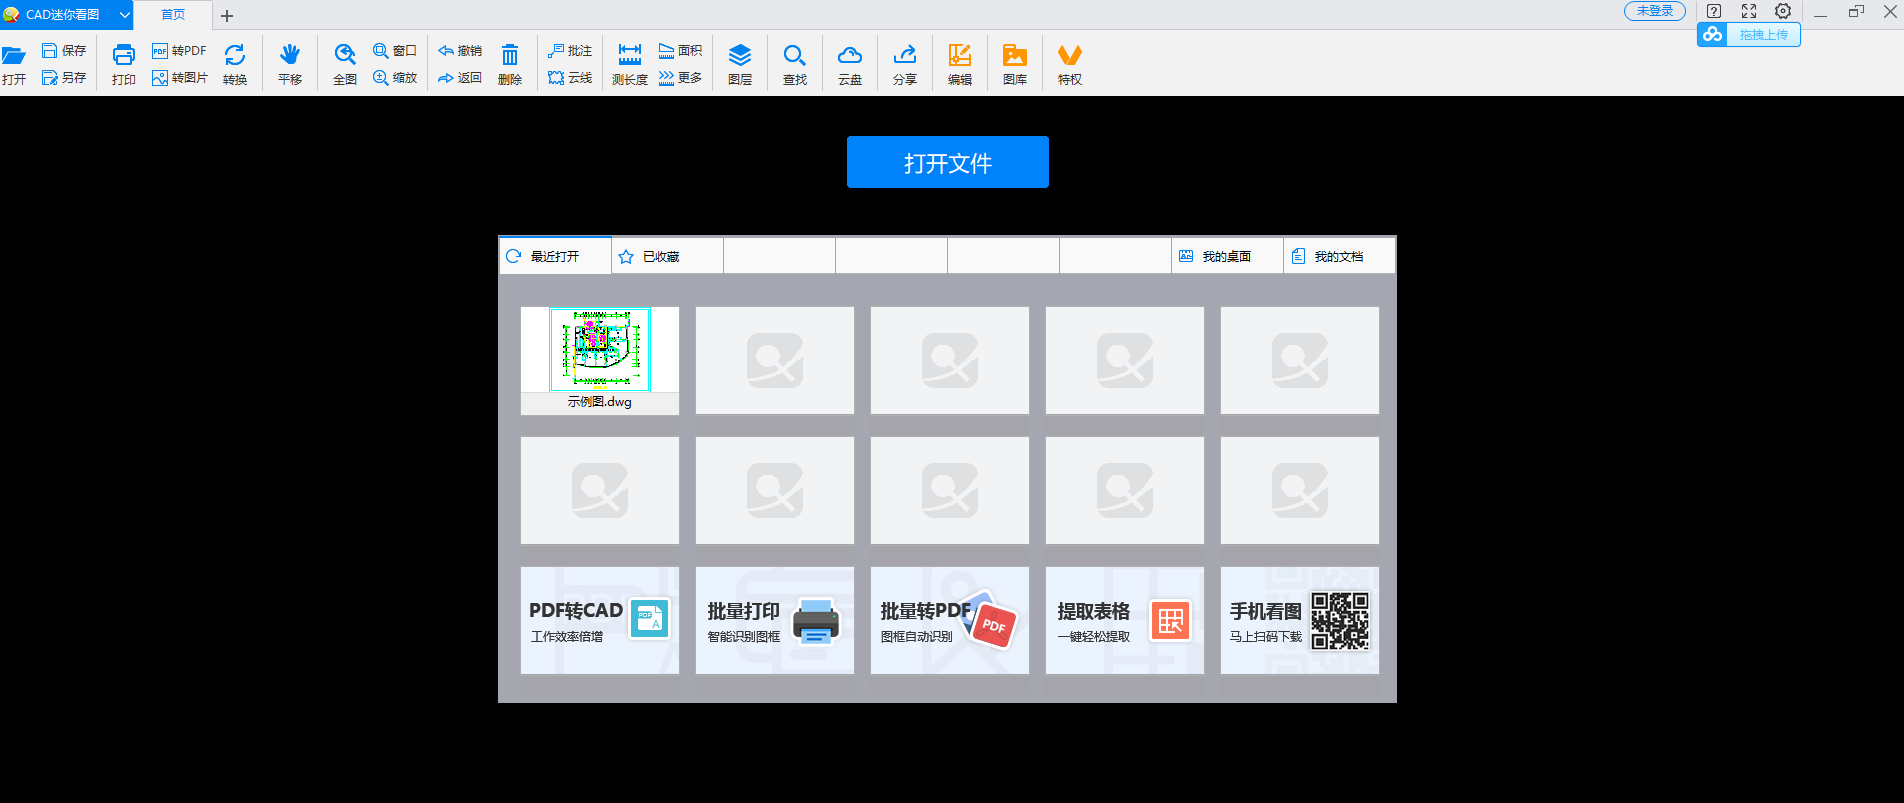Open the Cloud Disk (云盘) icon

click(850, 56)
